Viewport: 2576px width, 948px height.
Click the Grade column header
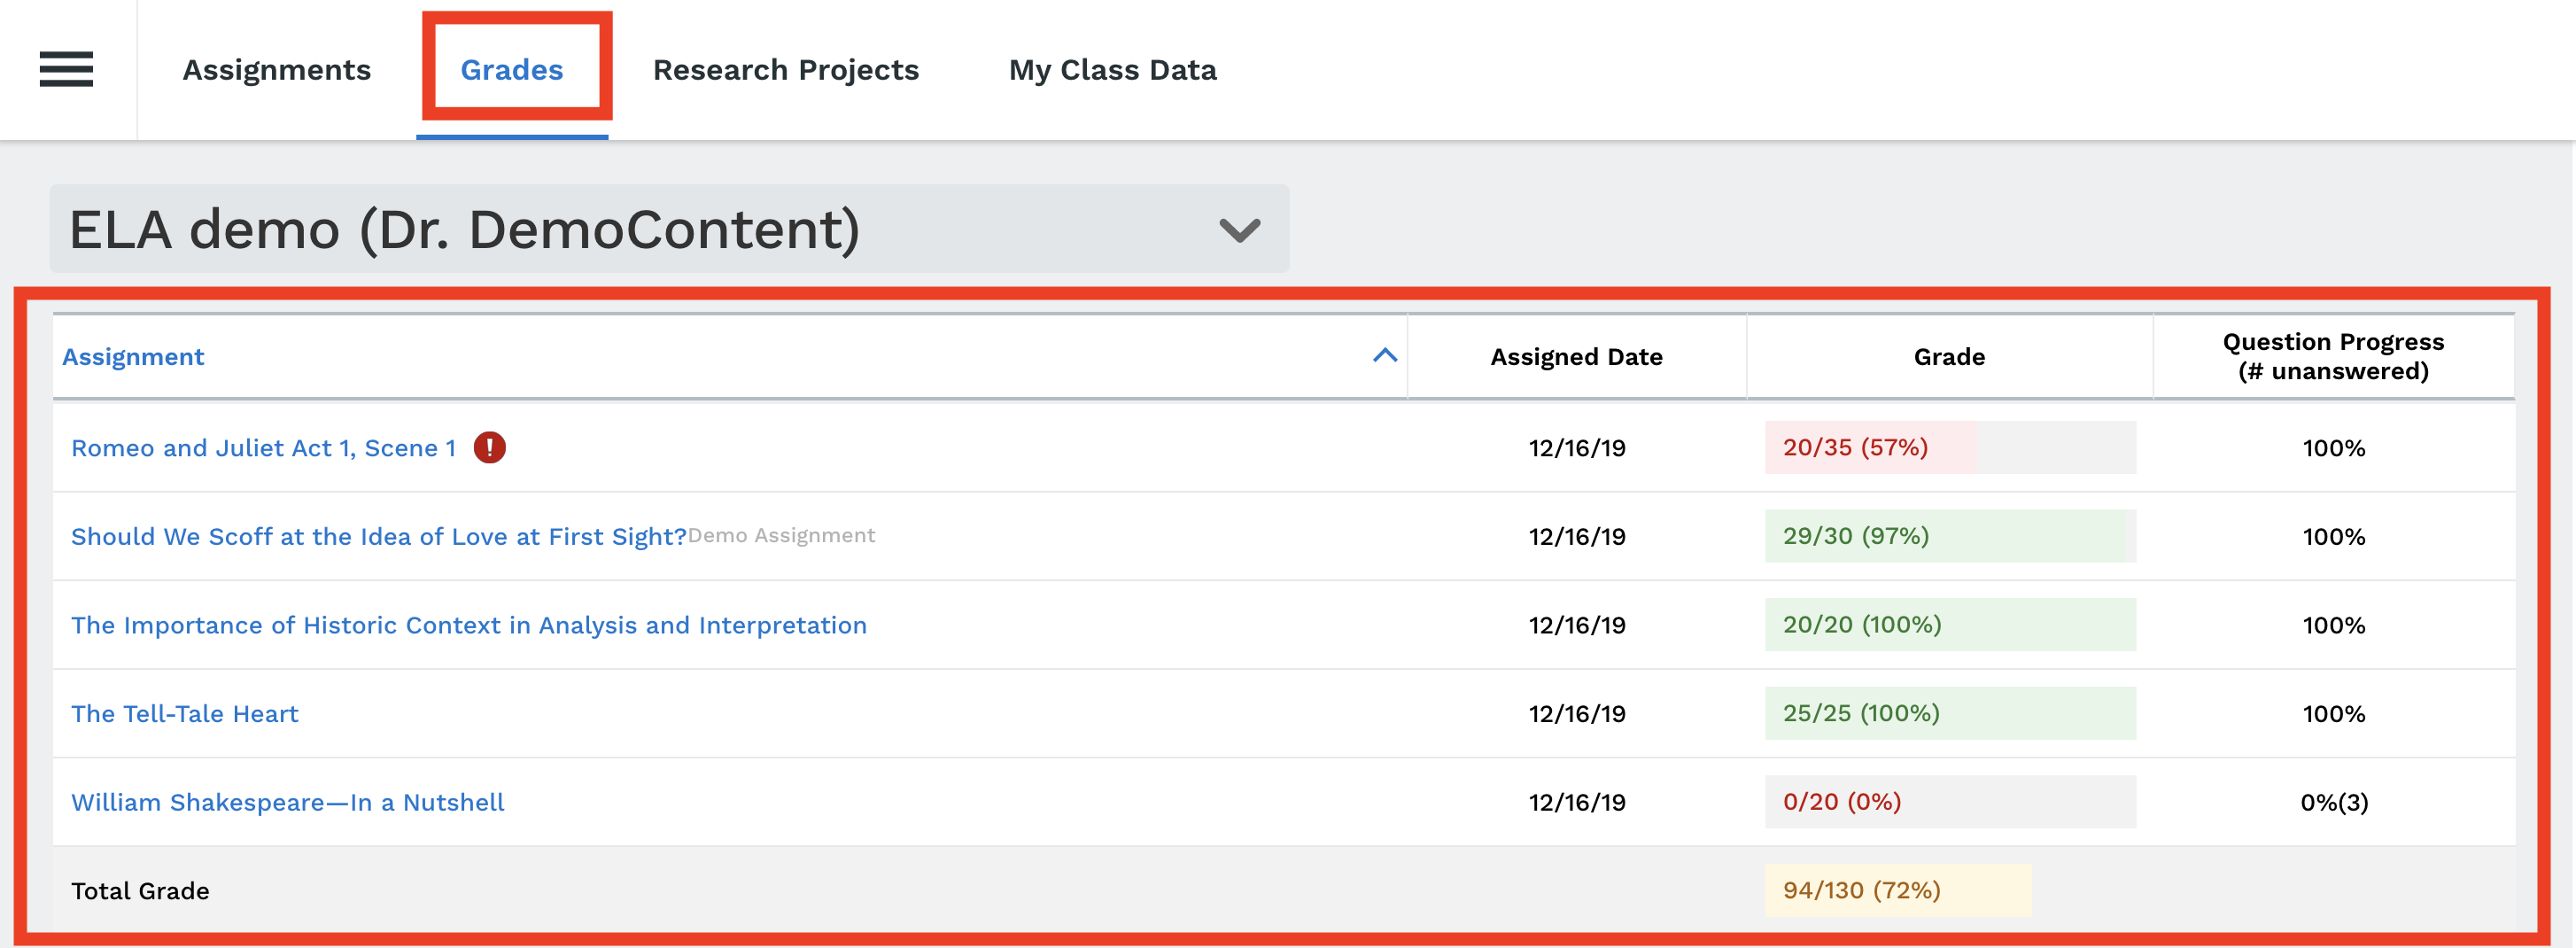coord(1949,357)
